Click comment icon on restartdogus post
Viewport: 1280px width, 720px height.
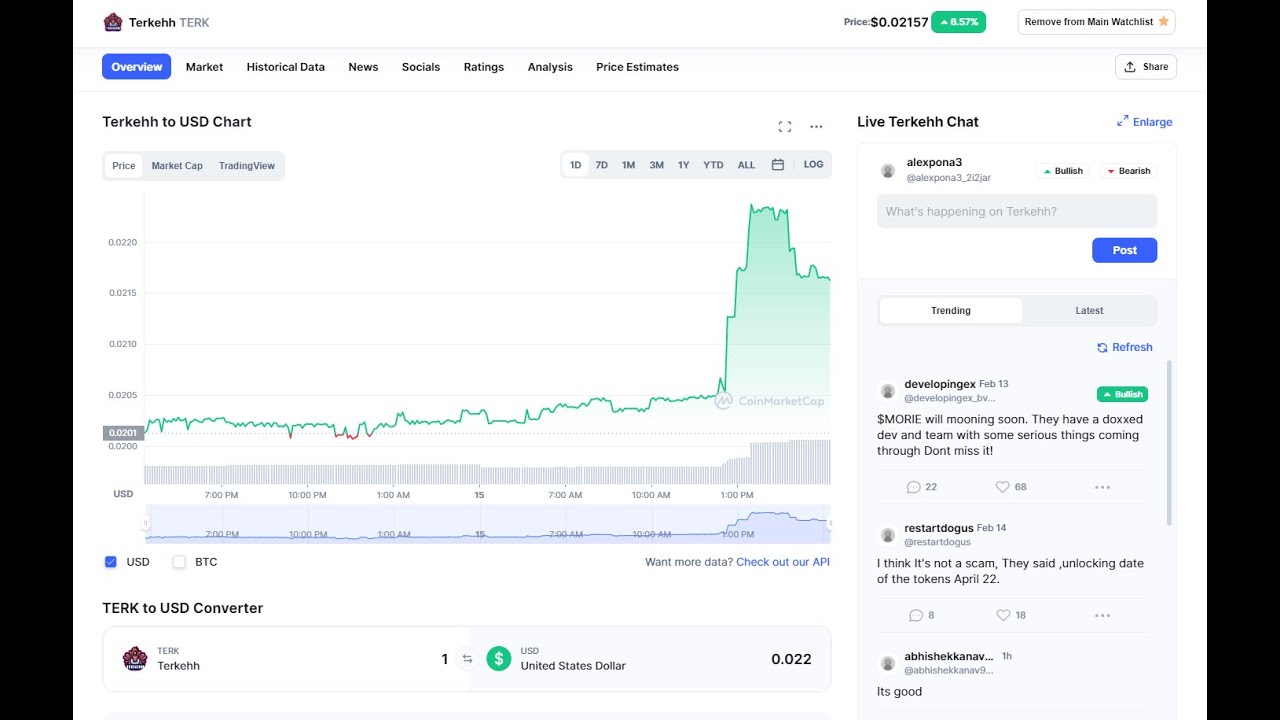915,615
